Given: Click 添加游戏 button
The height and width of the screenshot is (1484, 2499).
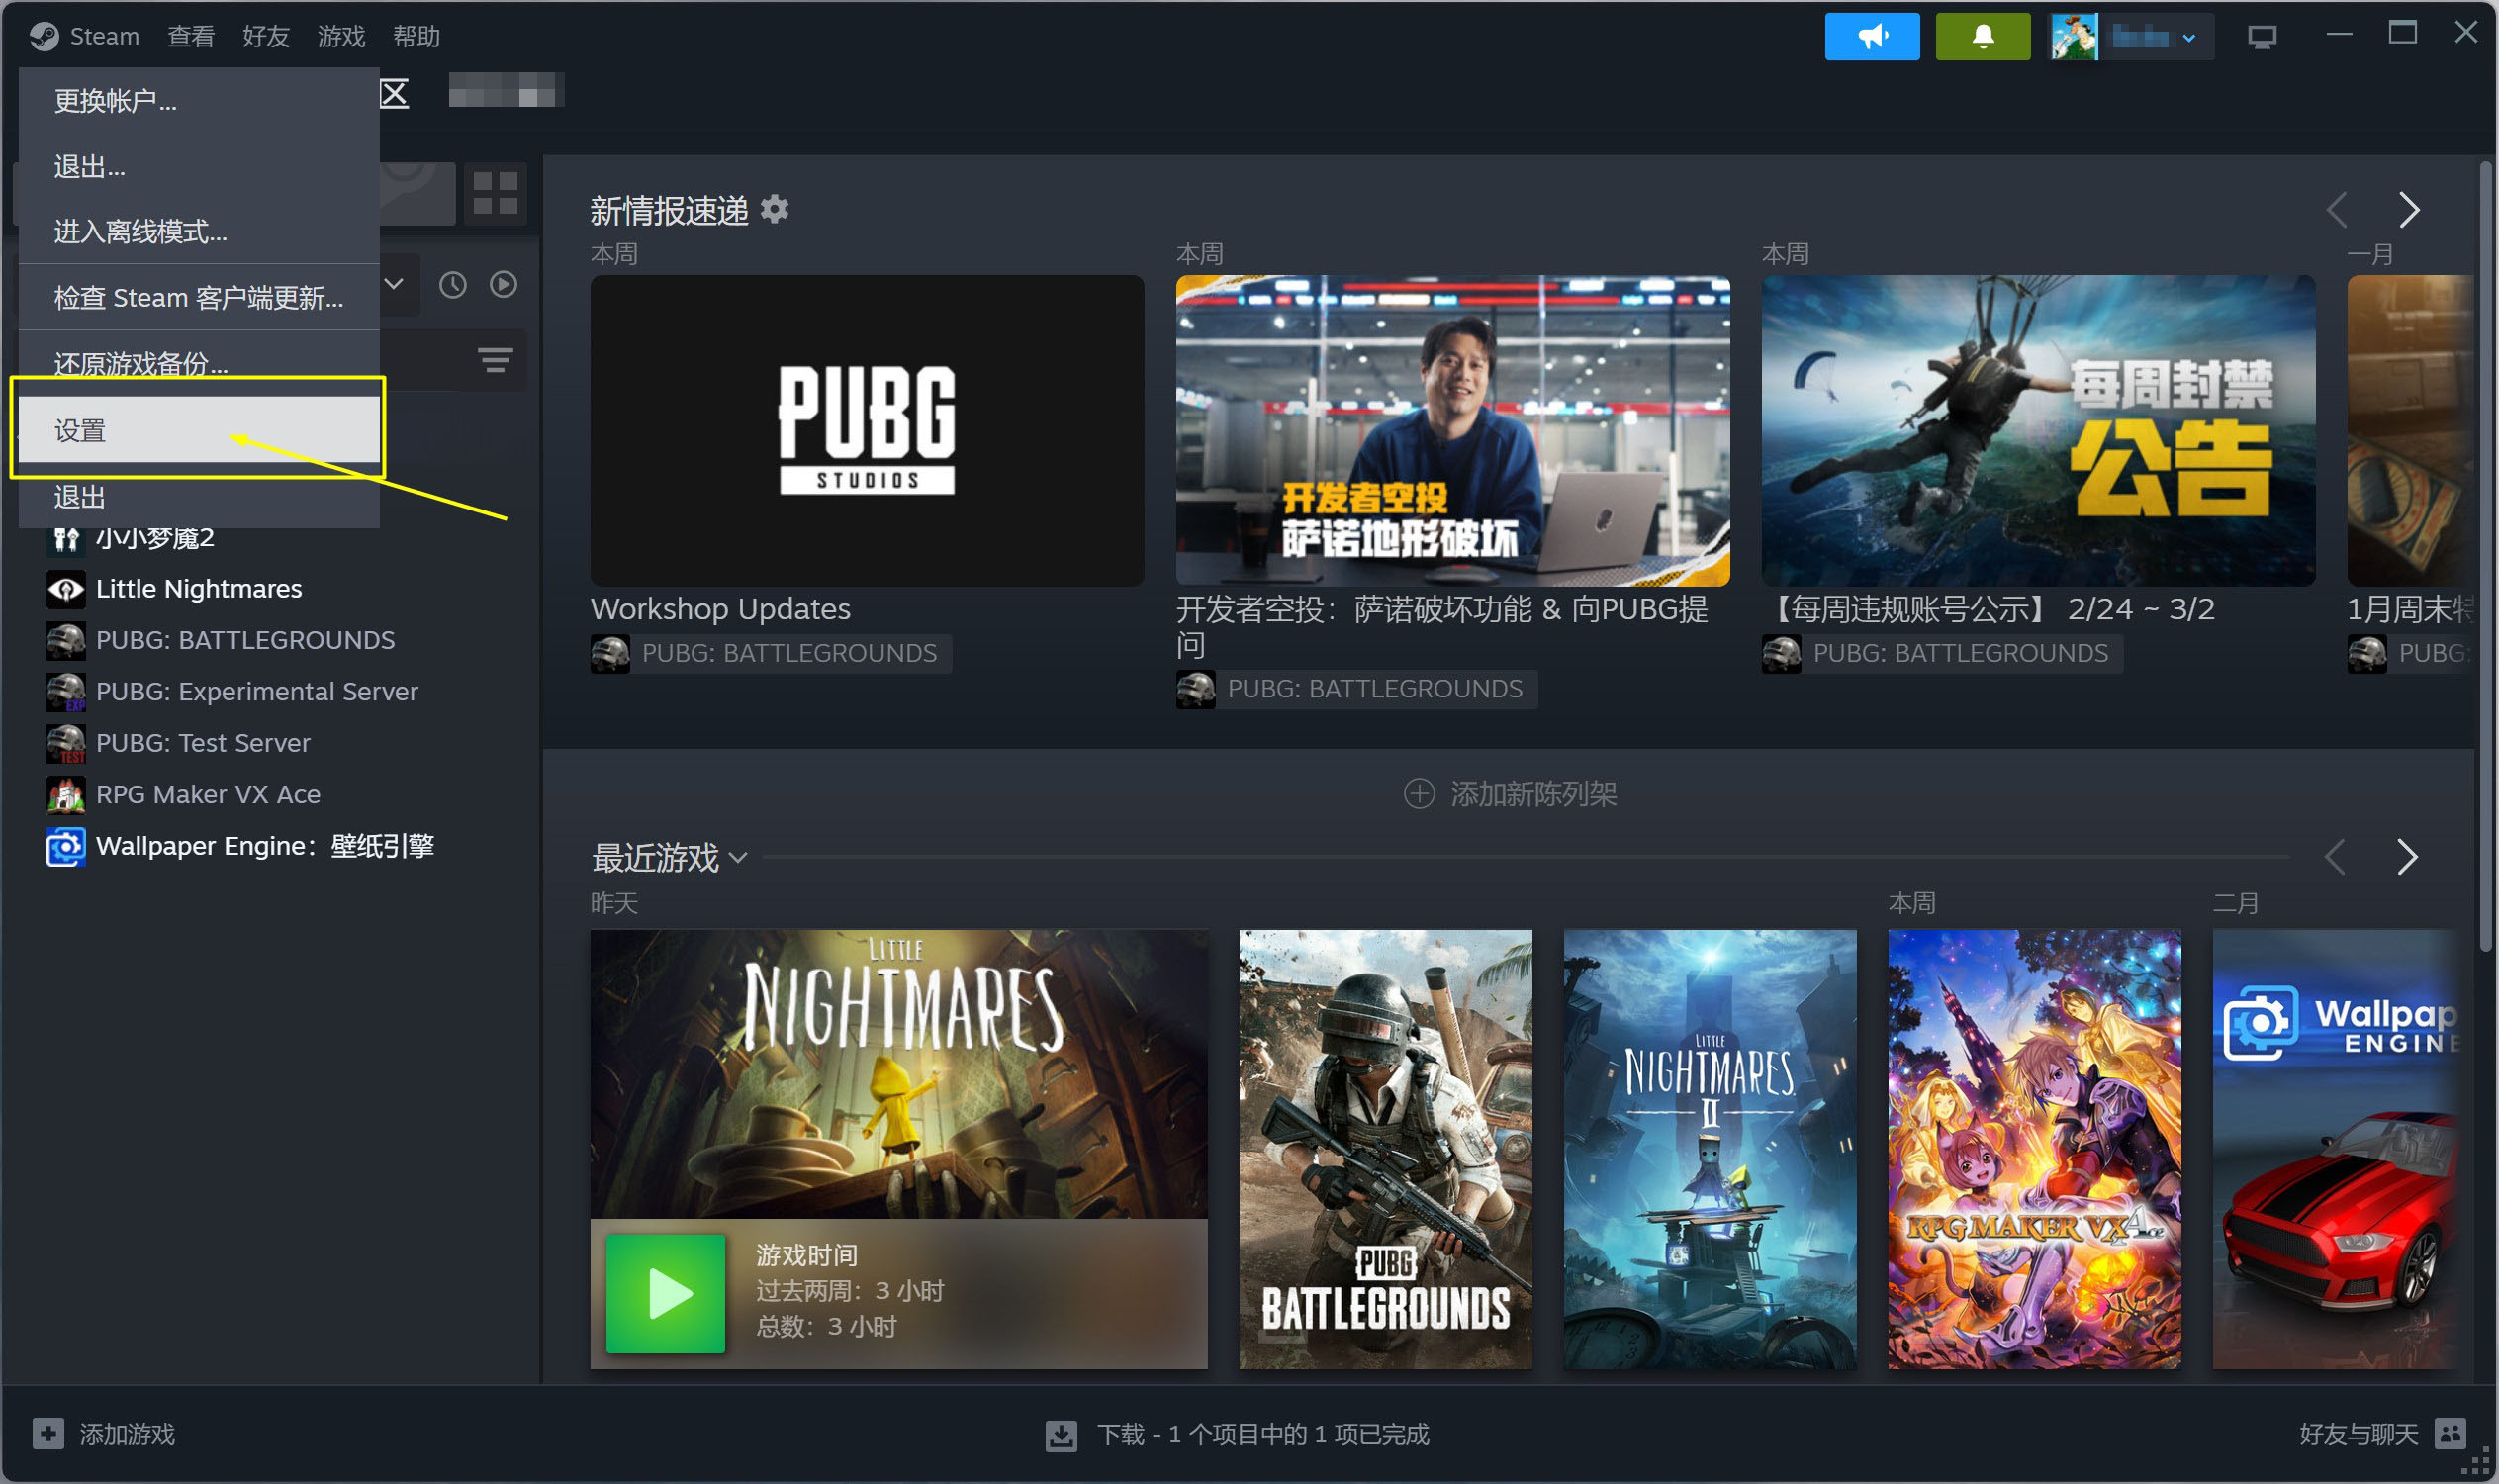Looking at the screenshot, I should coord(104,1434).
